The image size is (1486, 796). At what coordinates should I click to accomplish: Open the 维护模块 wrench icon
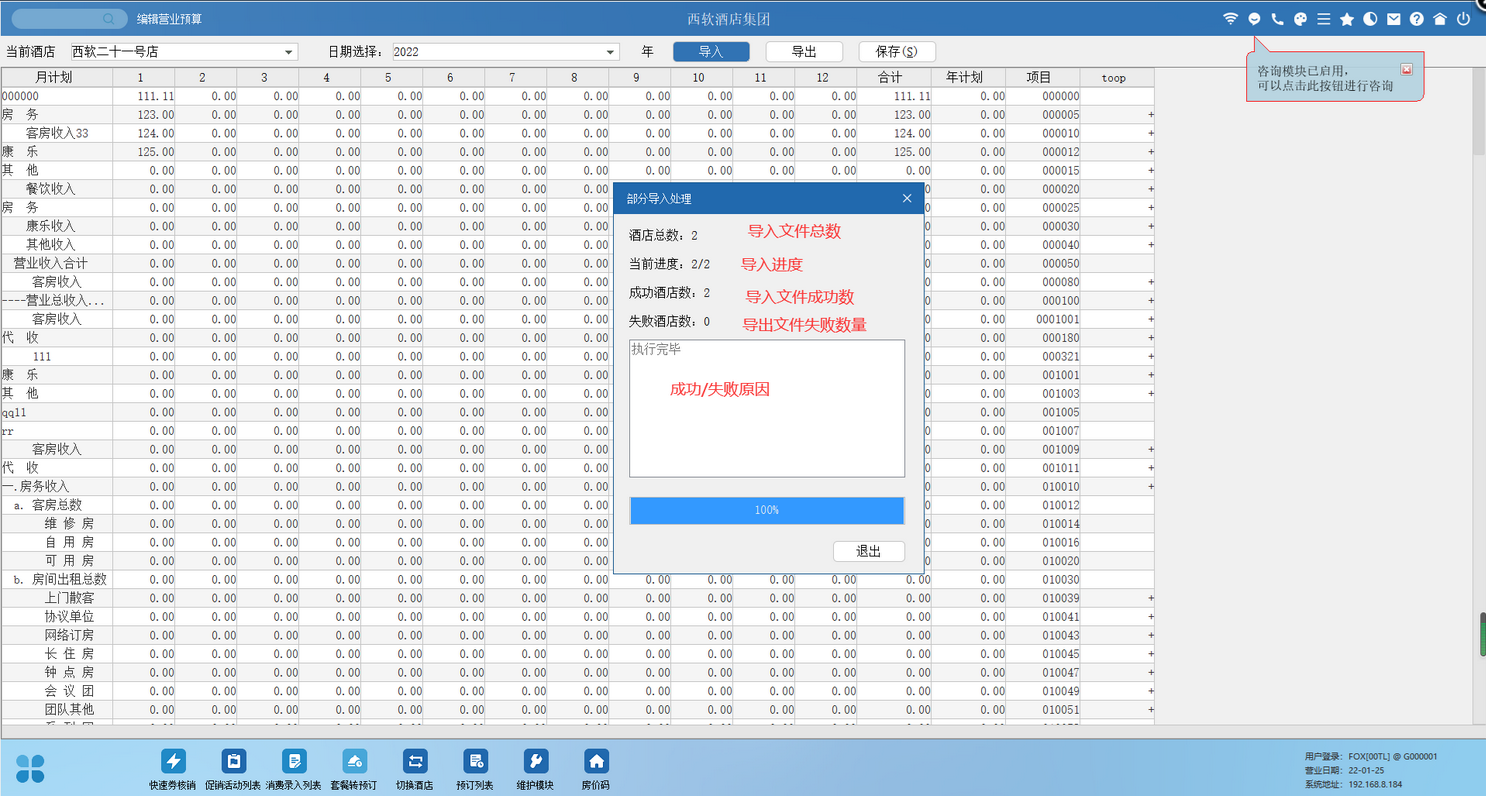536,761
